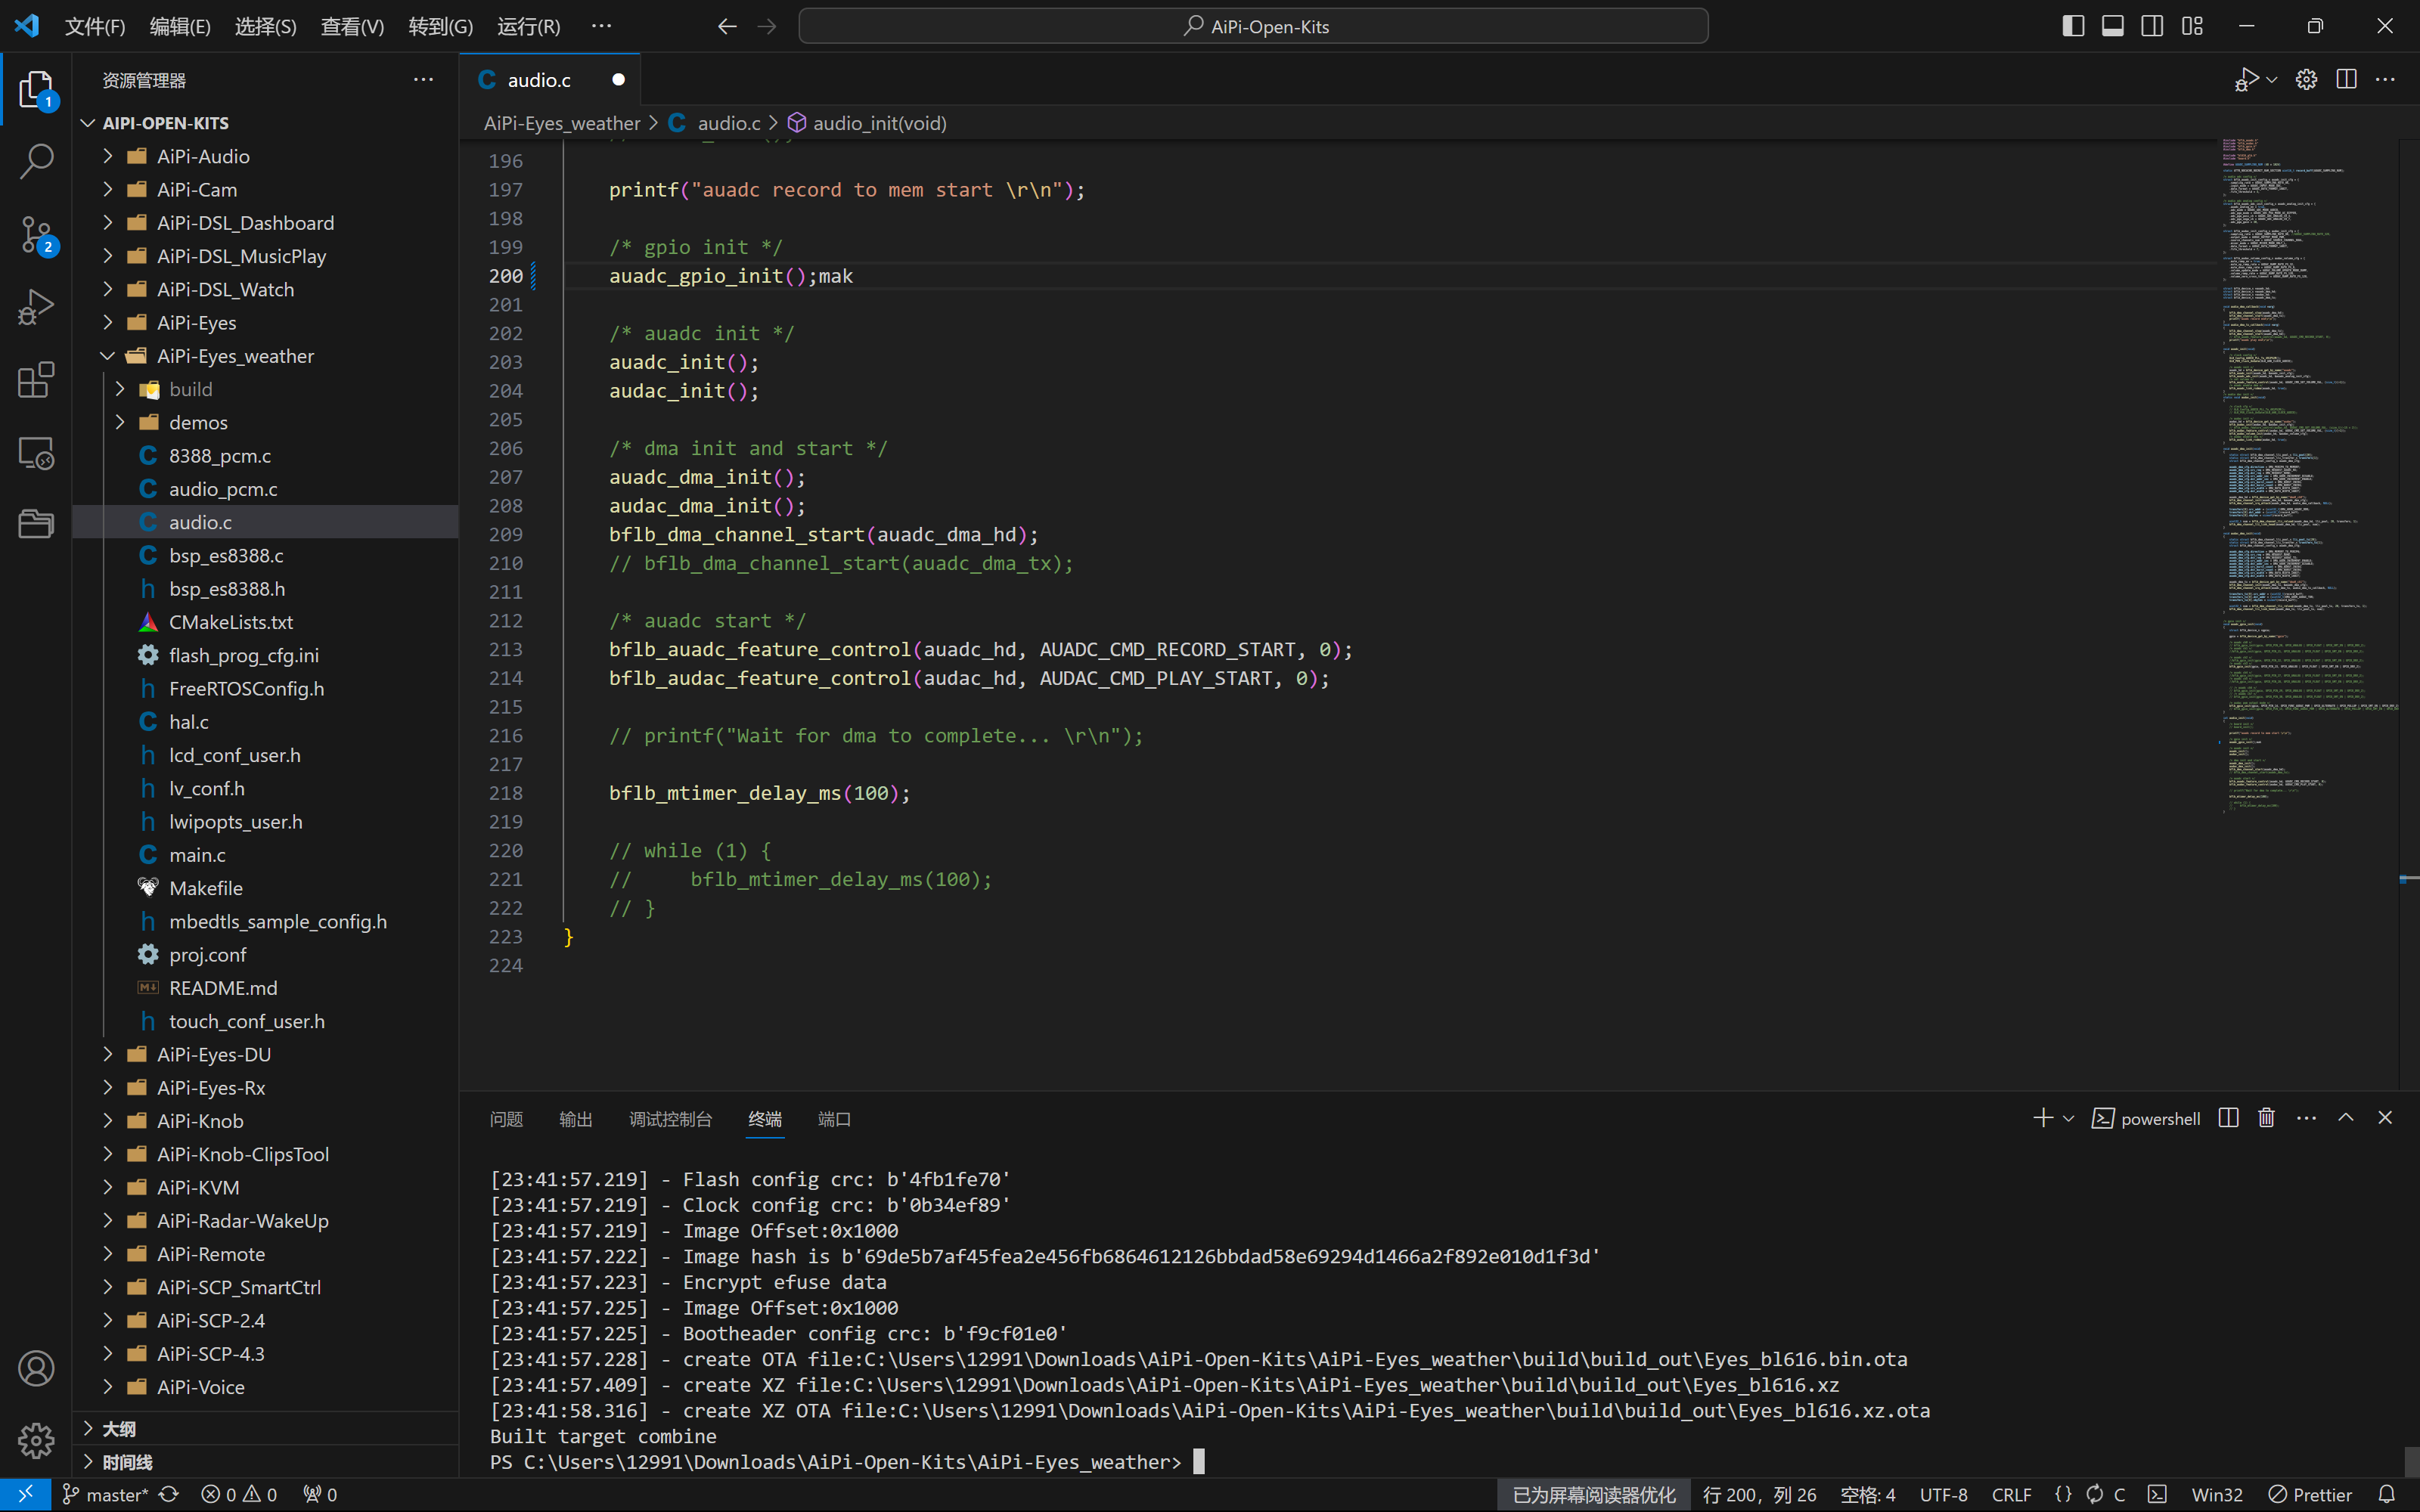2420x1512 pixels.
Task: Toggle the bottom panel layout
Action: coord(2113,27)
